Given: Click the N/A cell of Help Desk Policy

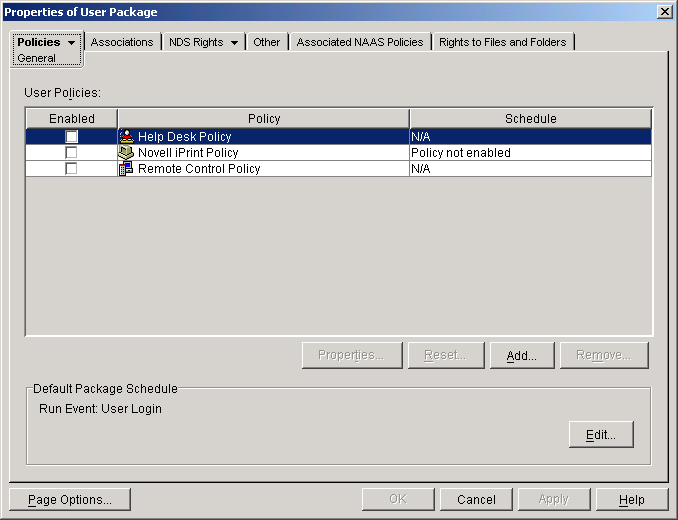Looking at the screenshot, I should click(530, 137).
